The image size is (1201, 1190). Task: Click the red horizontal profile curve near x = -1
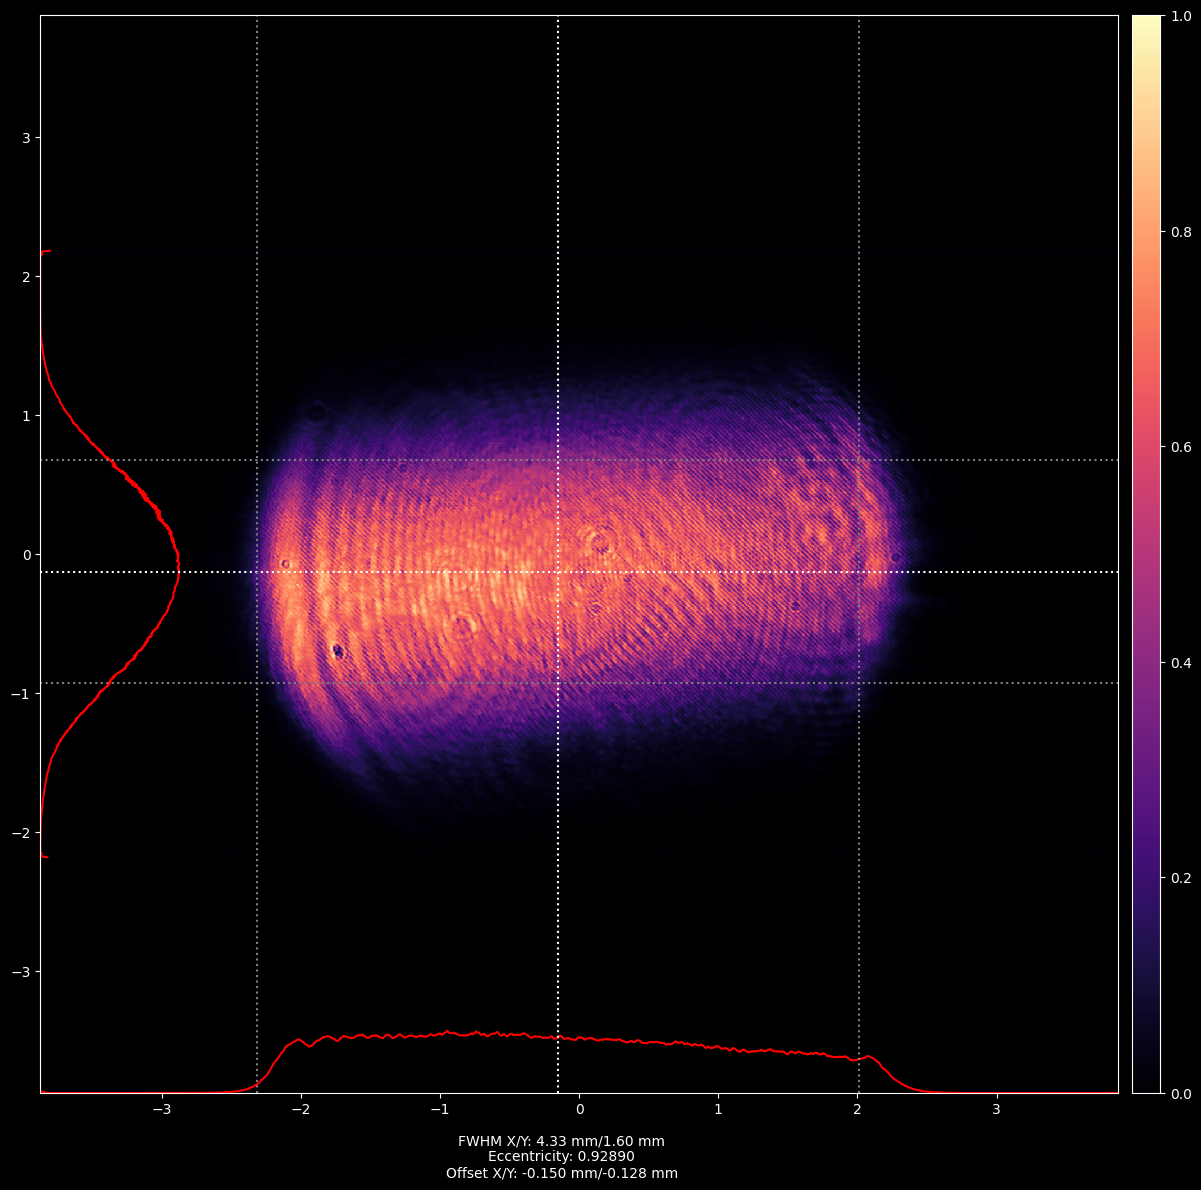440,1034
